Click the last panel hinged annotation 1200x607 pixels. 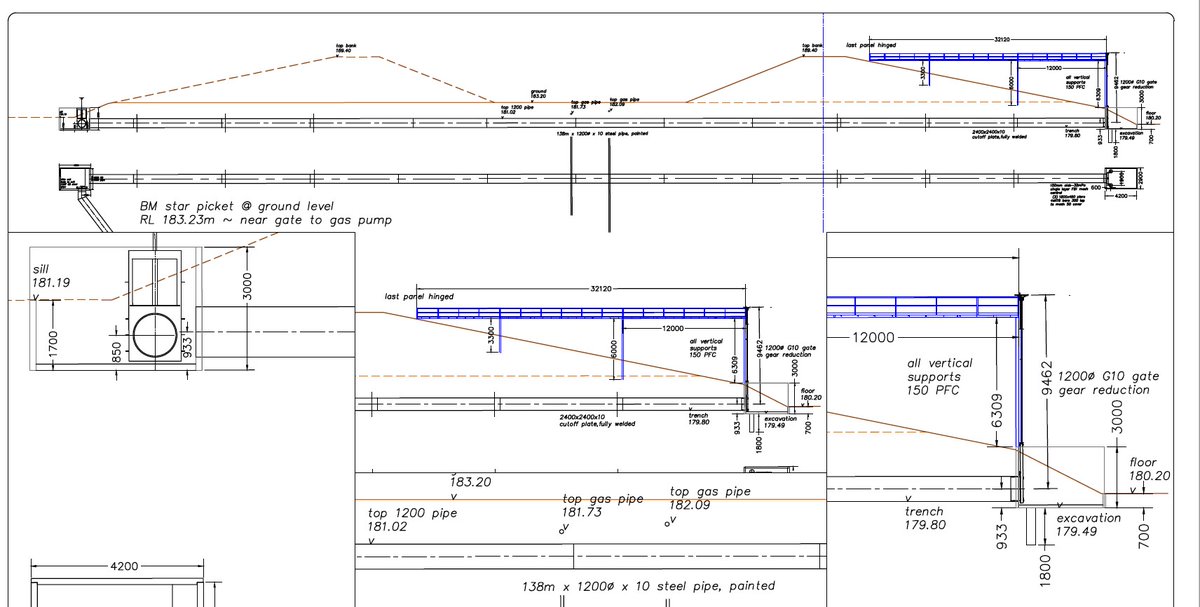pyautogui.click(x=418, y=296)
